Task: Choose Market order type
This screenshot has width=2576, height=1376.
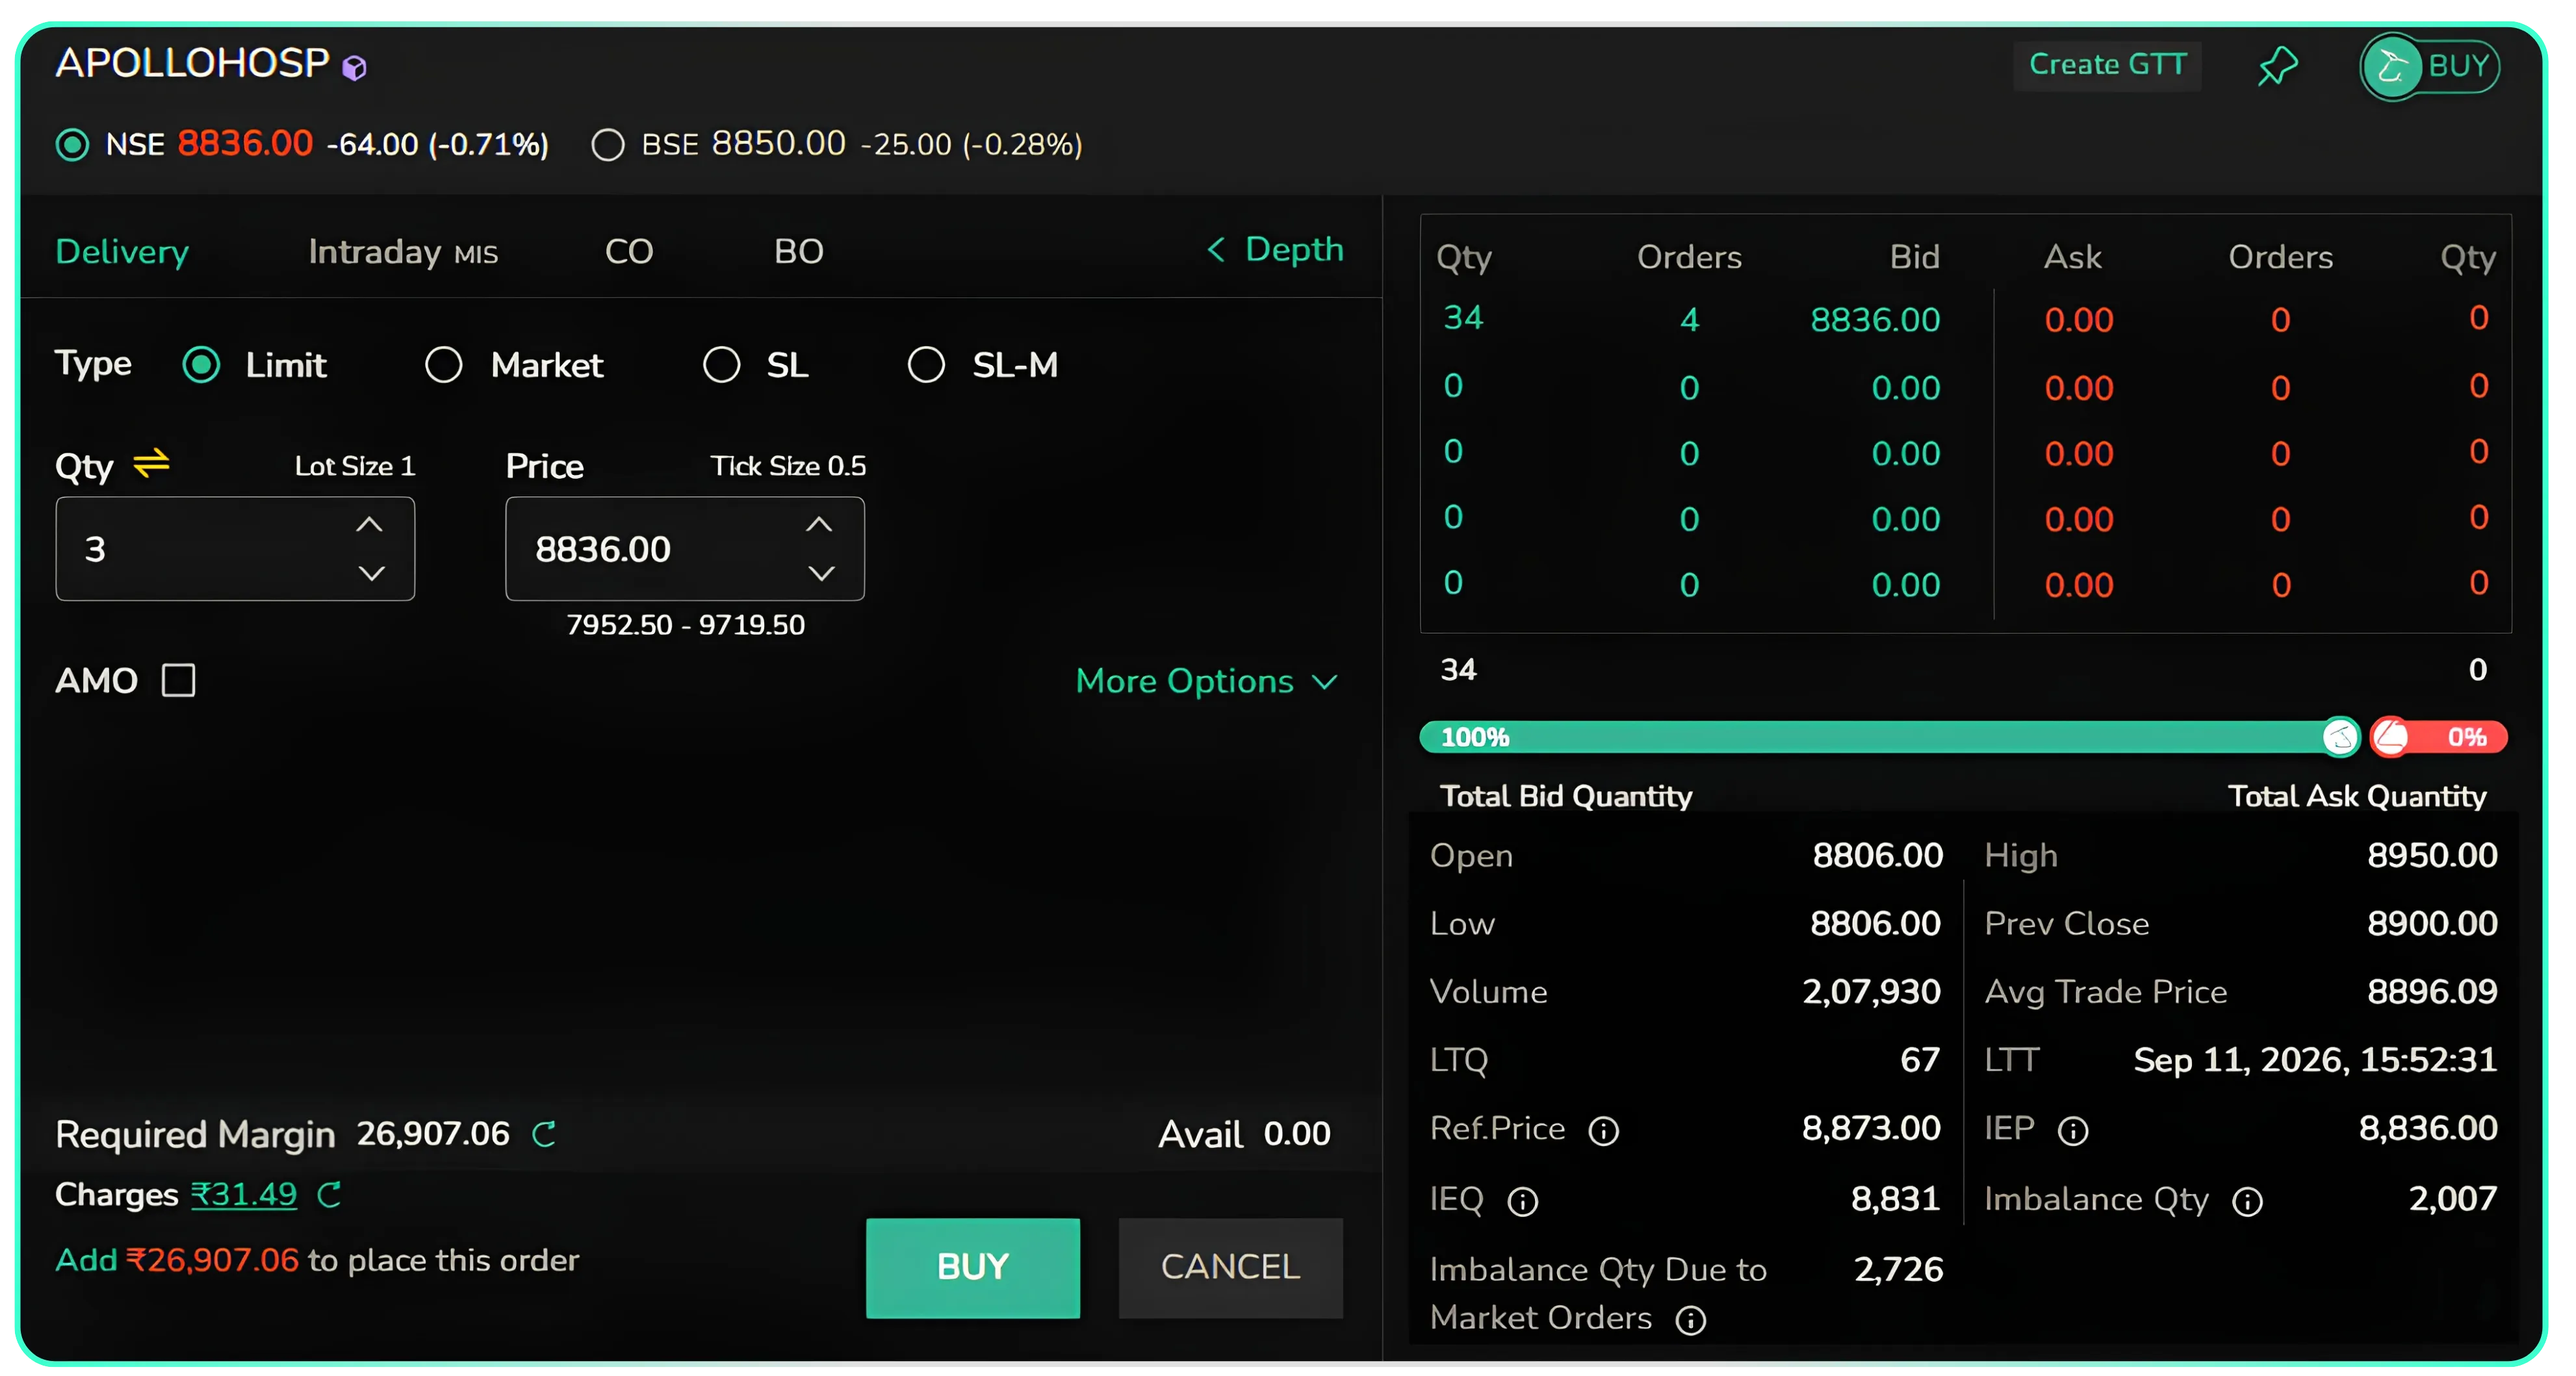Action: point(444,365)
